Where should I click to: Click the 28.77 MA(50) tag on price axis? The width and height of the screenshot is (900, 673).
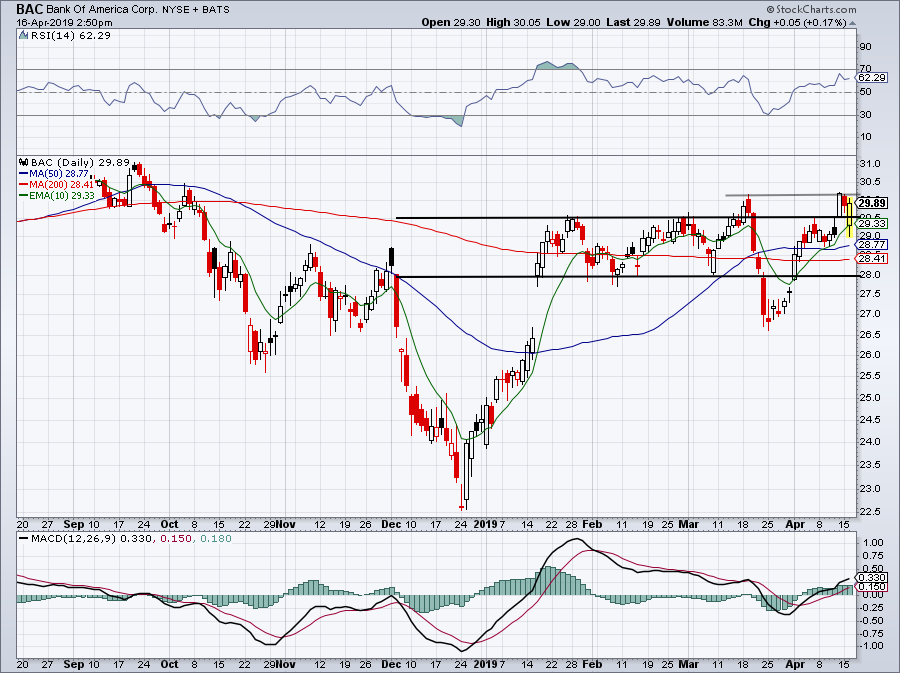(872, 244)
